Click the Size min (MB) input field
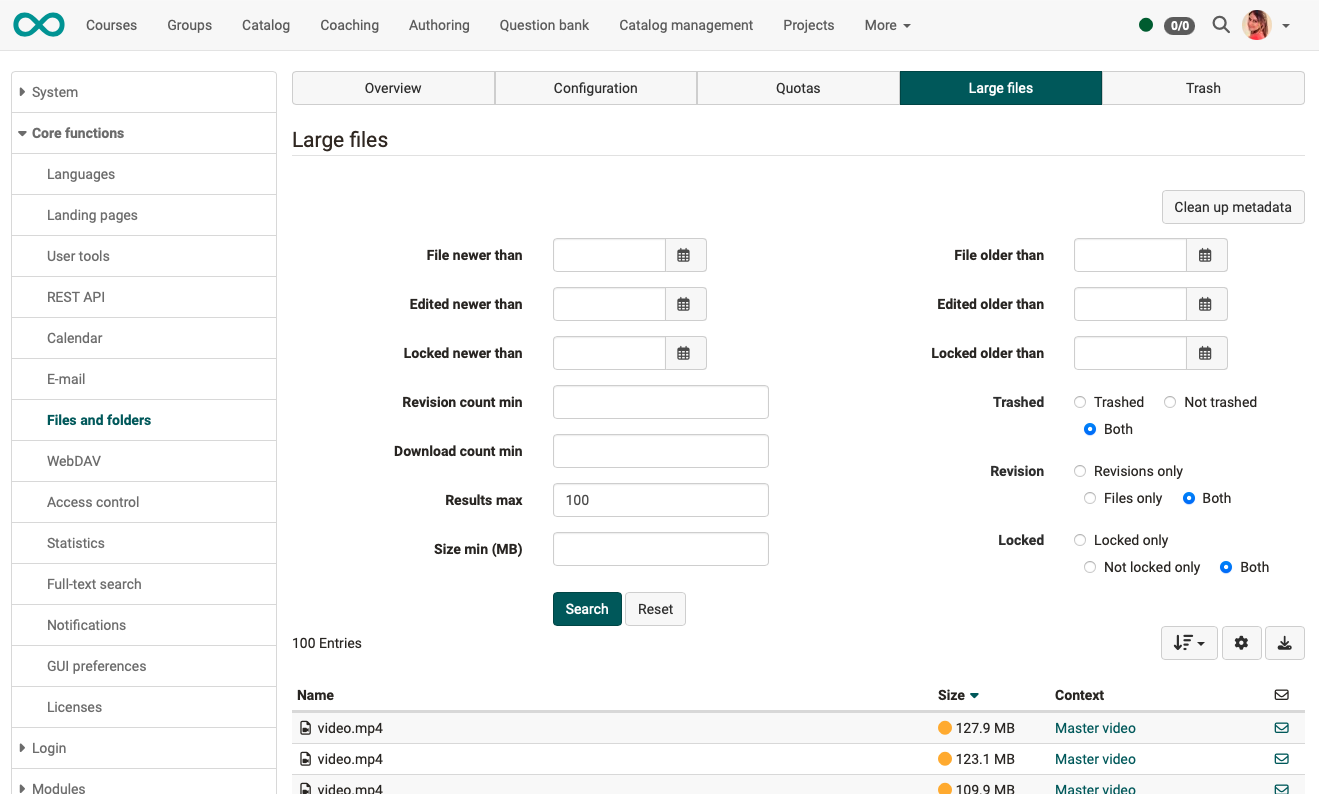The image size is (1319, 794). point(660,549)
